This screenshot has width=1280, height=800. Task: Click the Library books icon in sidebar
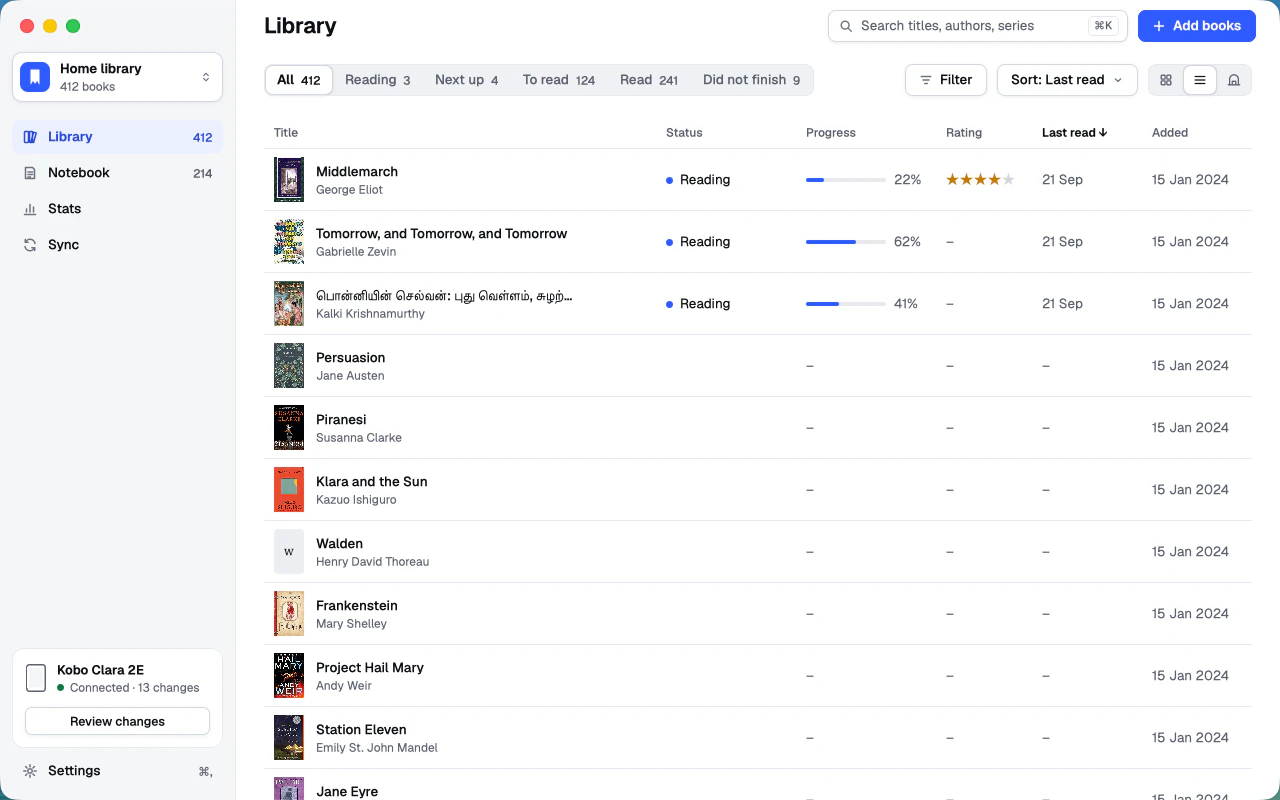click(30, 137)
